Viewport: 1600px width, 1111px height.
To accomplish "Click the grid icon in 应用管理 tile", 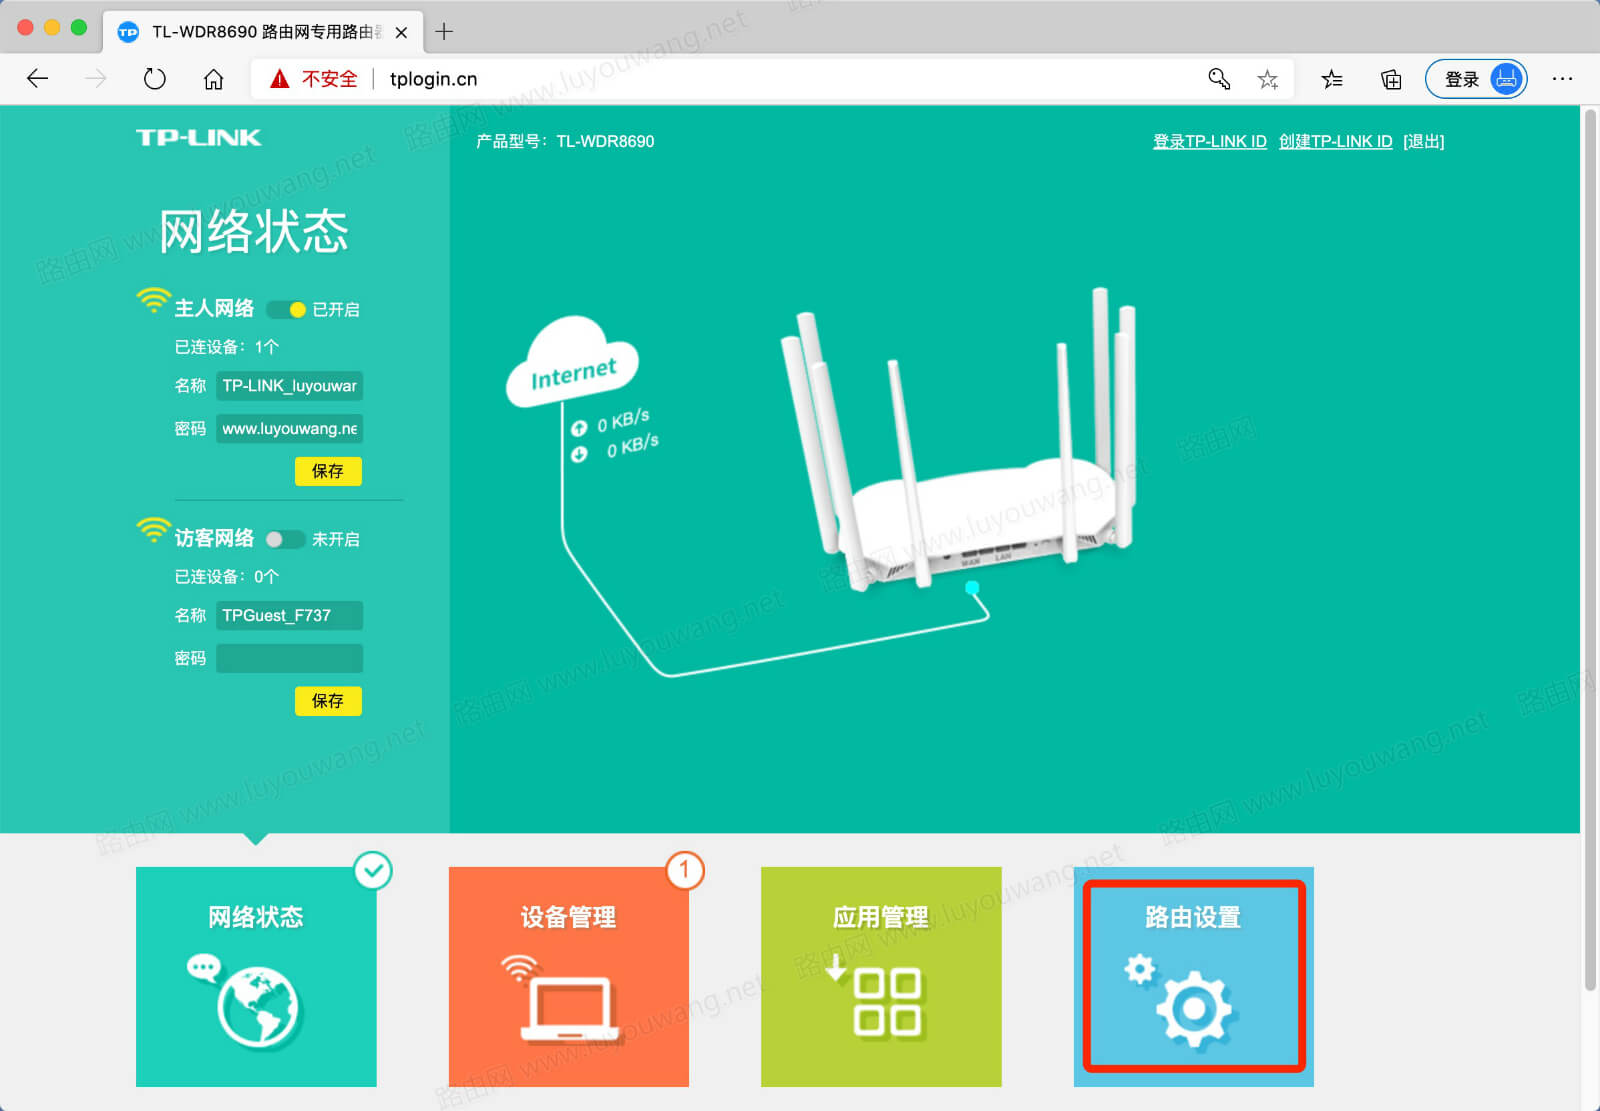I will pyautogui.click(x=887, y=1001).
